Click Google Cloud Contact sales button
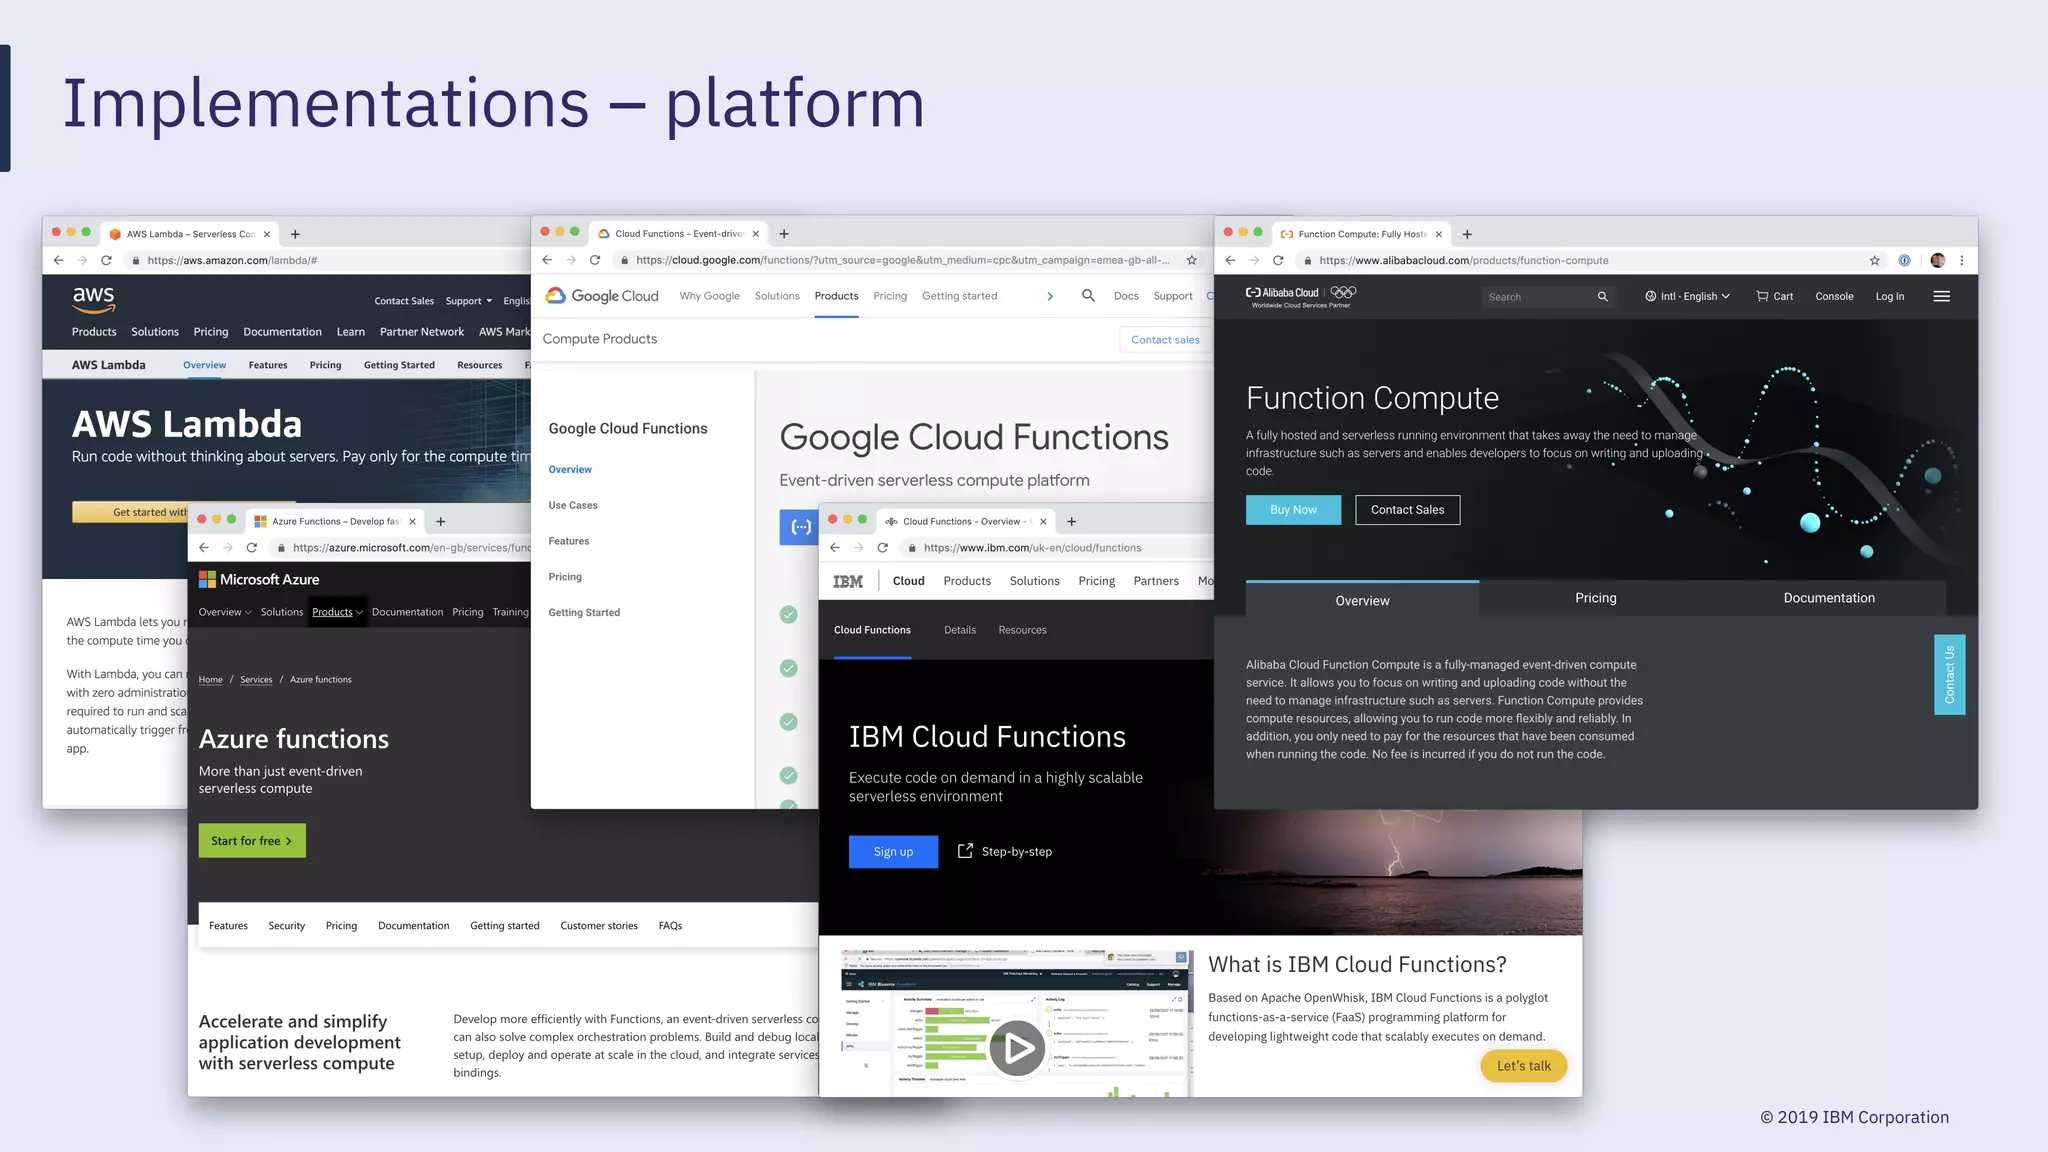The width and height of the screenshot is (2048, 1152). (1165, 340)
